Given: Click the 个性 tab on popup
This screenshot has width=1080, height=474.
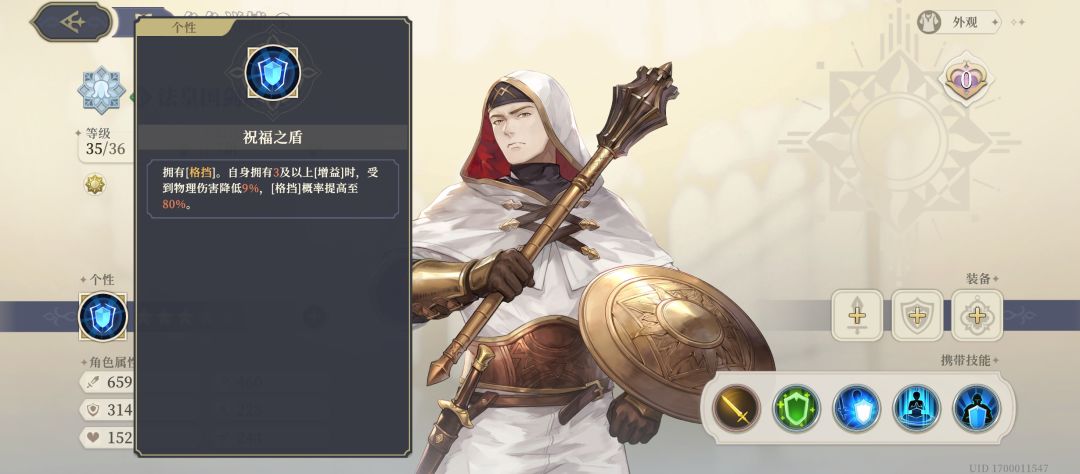Looking at the screenshot, I should (x=182, y=28).
